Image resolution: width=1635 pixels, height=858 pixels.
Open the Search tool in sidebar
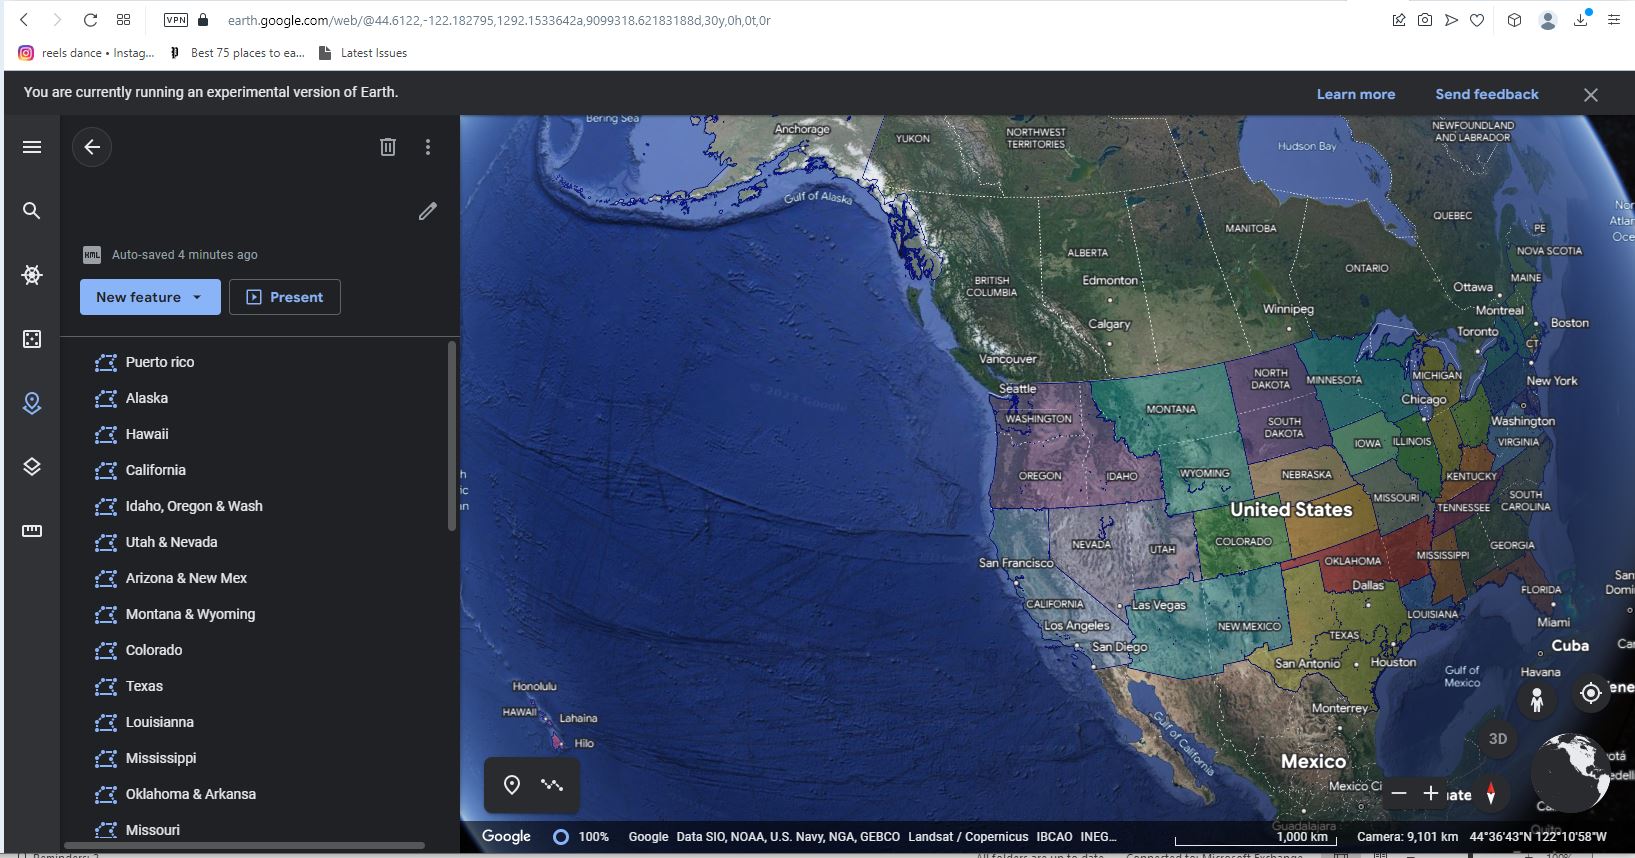(x=32, y=210)
